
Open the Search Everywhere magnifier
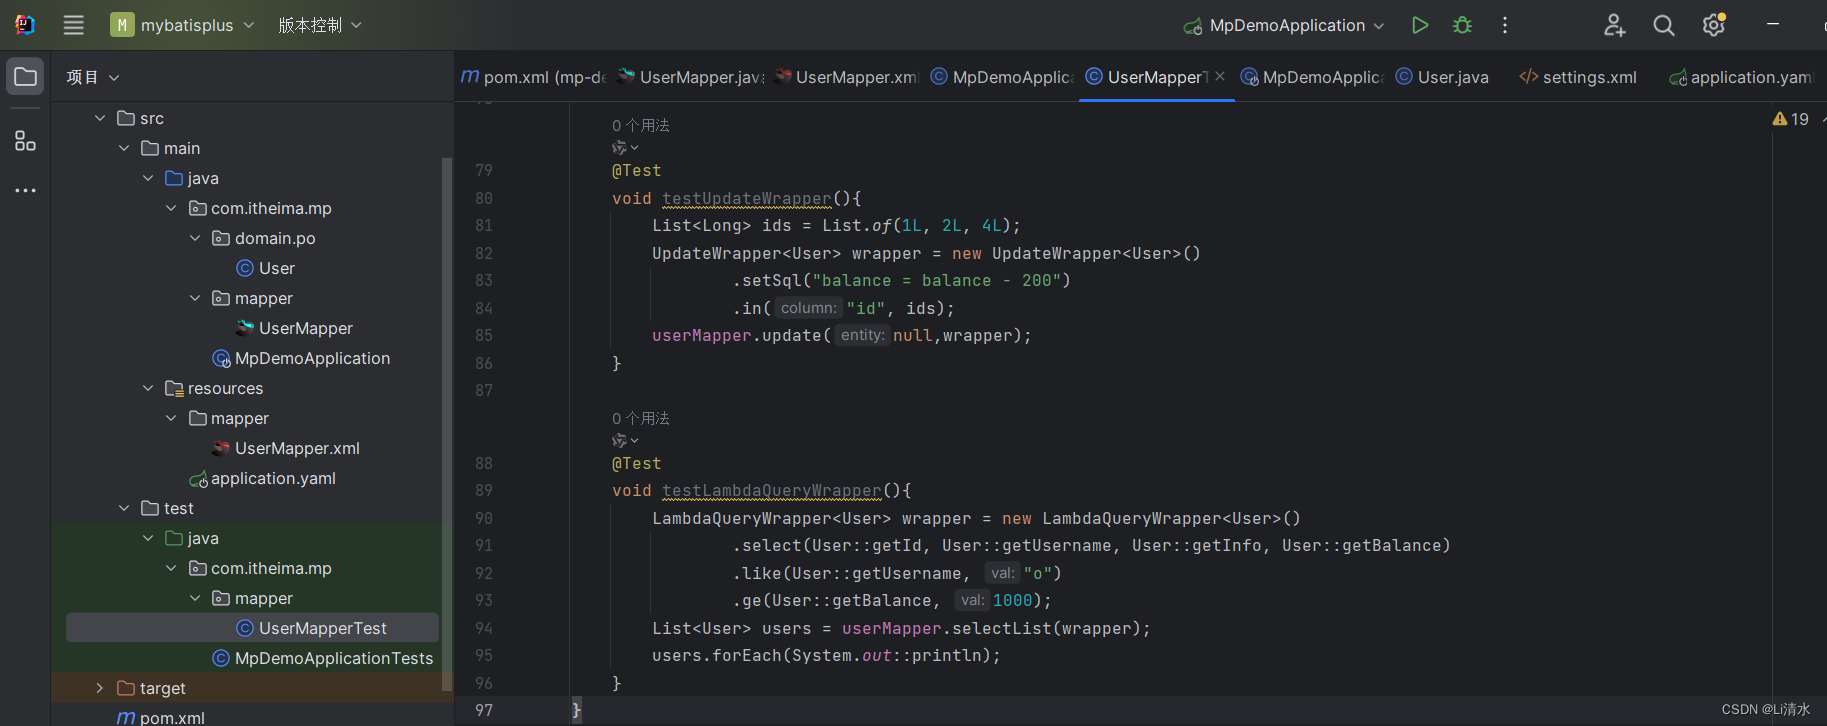pos(1664,25)
